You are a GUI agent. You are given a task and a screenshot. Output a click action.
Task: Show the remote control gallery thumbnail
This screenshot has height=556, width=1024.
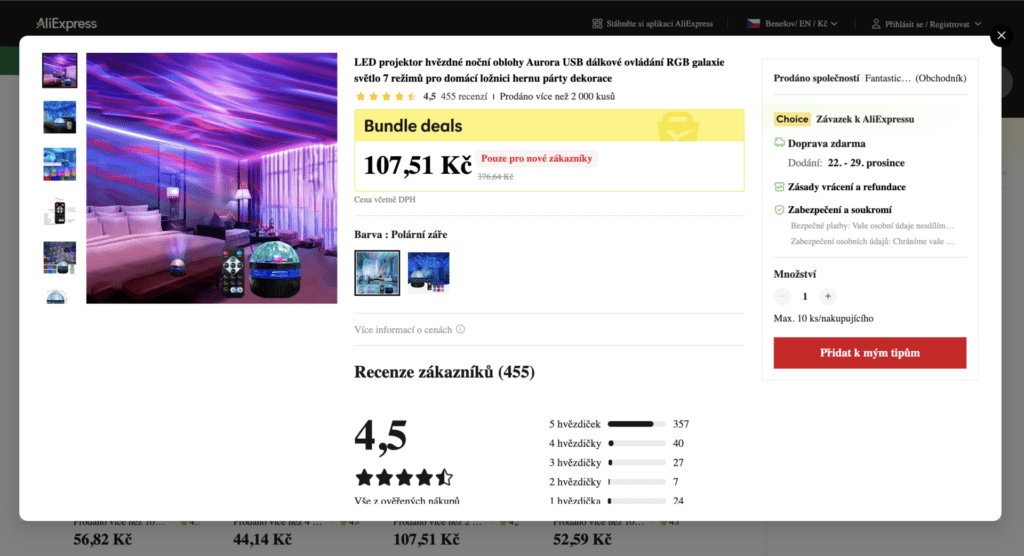pos(60,211)
